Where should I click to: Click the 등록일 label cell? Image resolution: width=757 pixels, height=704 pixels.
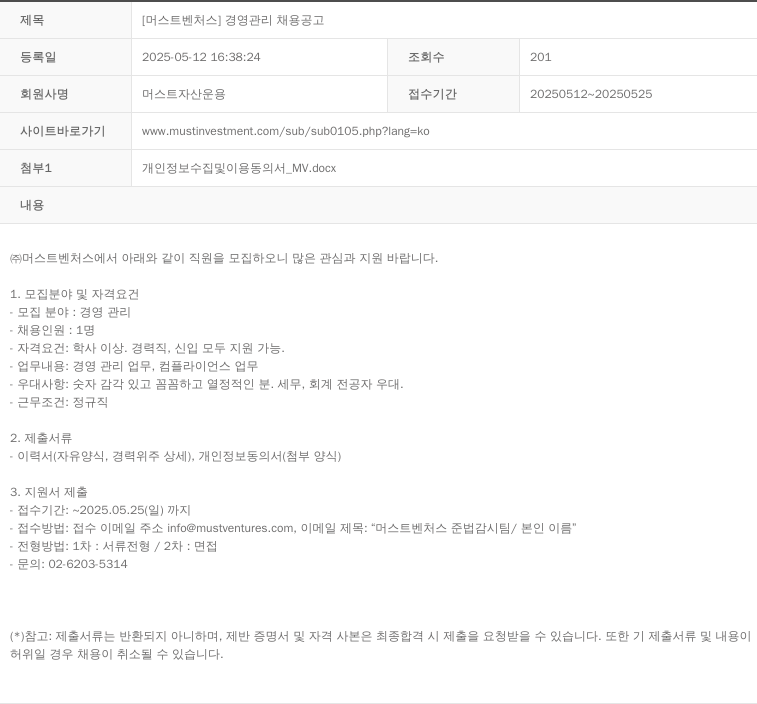(x=65, y=57)
